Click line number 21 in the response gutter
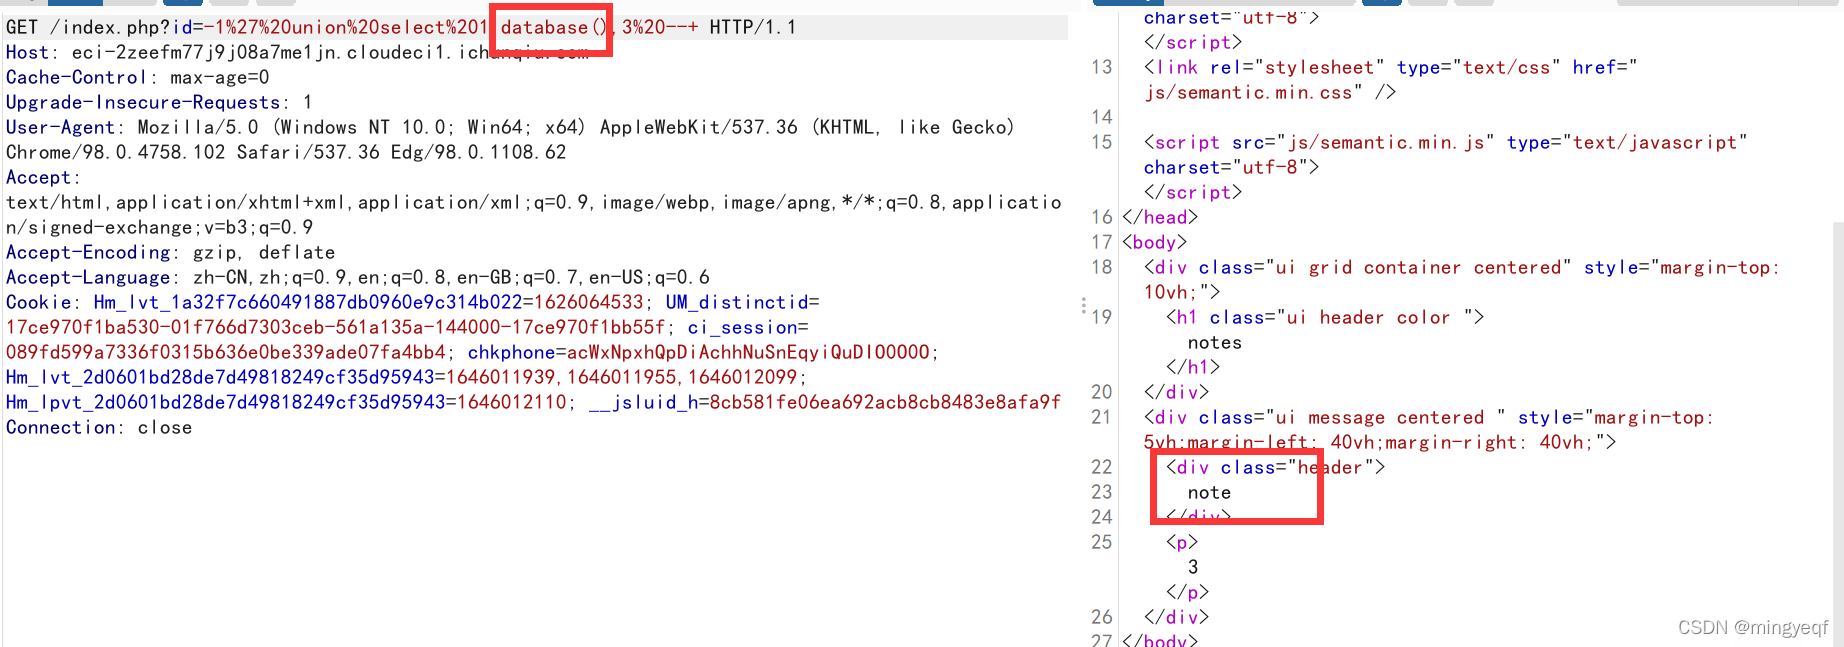1844x647 pixels. 1102,417
